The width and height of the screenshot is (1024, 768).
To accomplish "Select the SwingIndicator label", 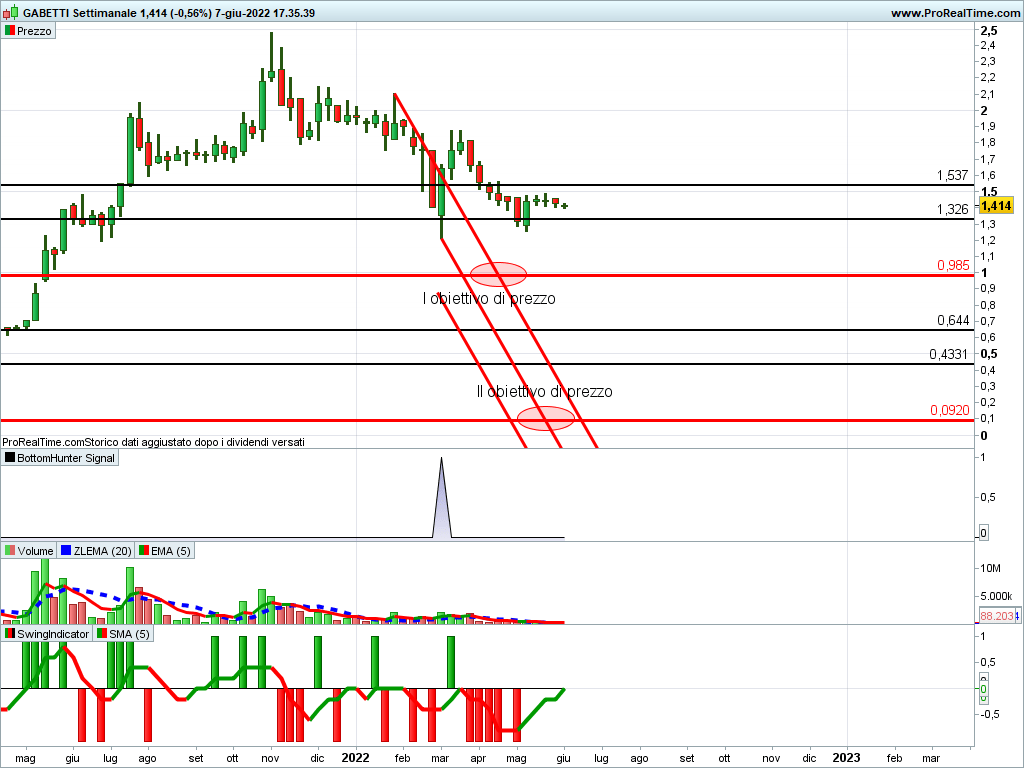I will click(x=53, y=634).
